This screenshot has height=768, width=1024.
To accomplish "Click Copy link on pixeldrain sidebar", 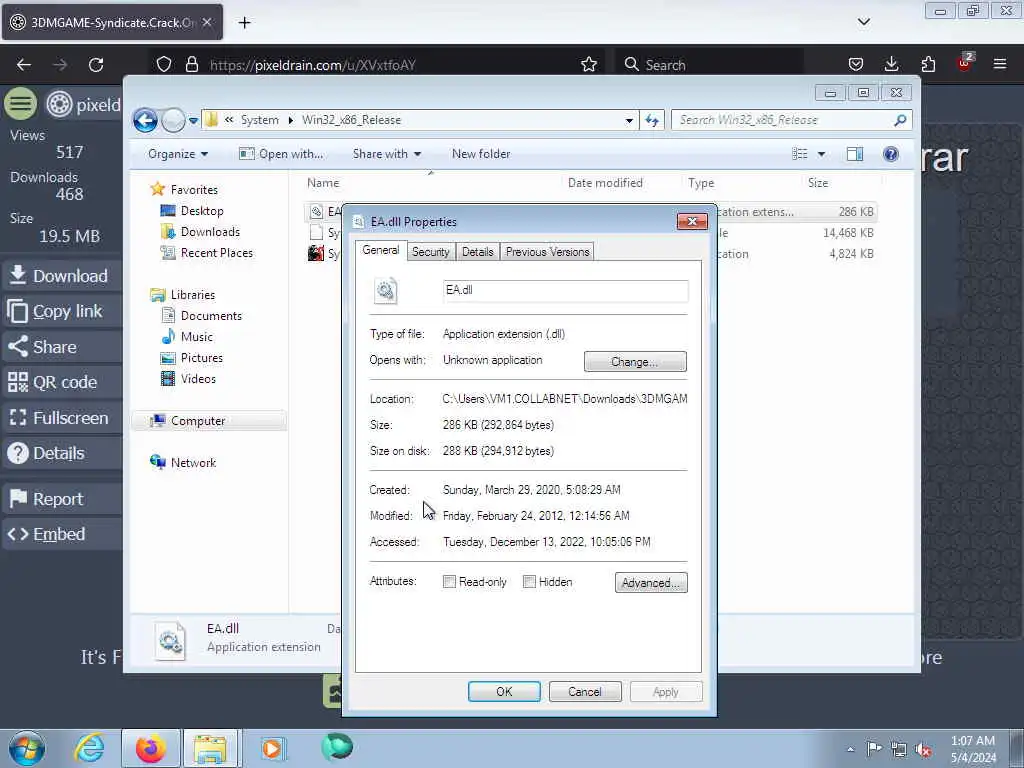I will tap(63, 311).
